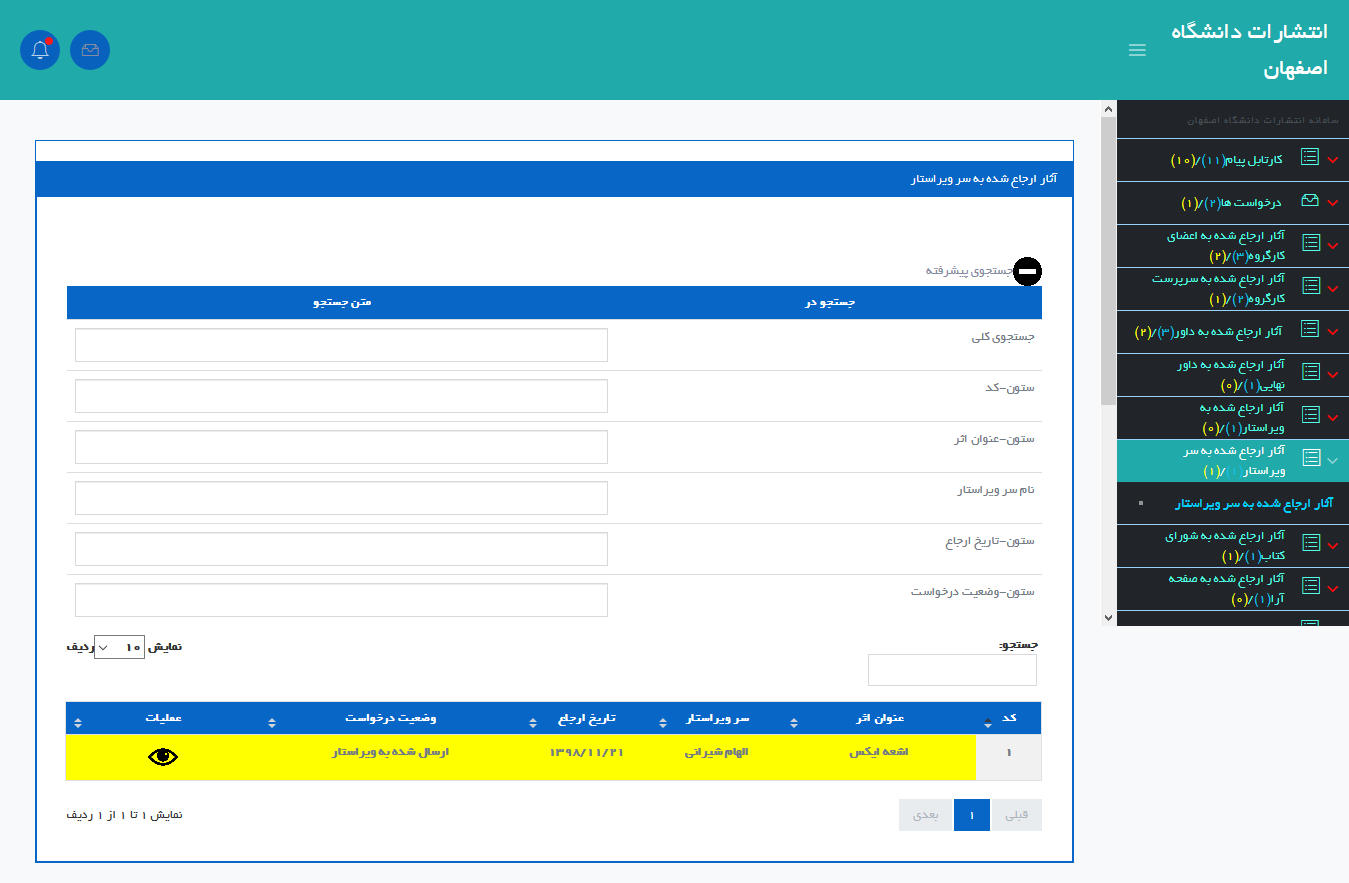Screen dimensions: 1349x883
Task: Click the قبلی pagination button
Action: click(x=1016, y=815)
